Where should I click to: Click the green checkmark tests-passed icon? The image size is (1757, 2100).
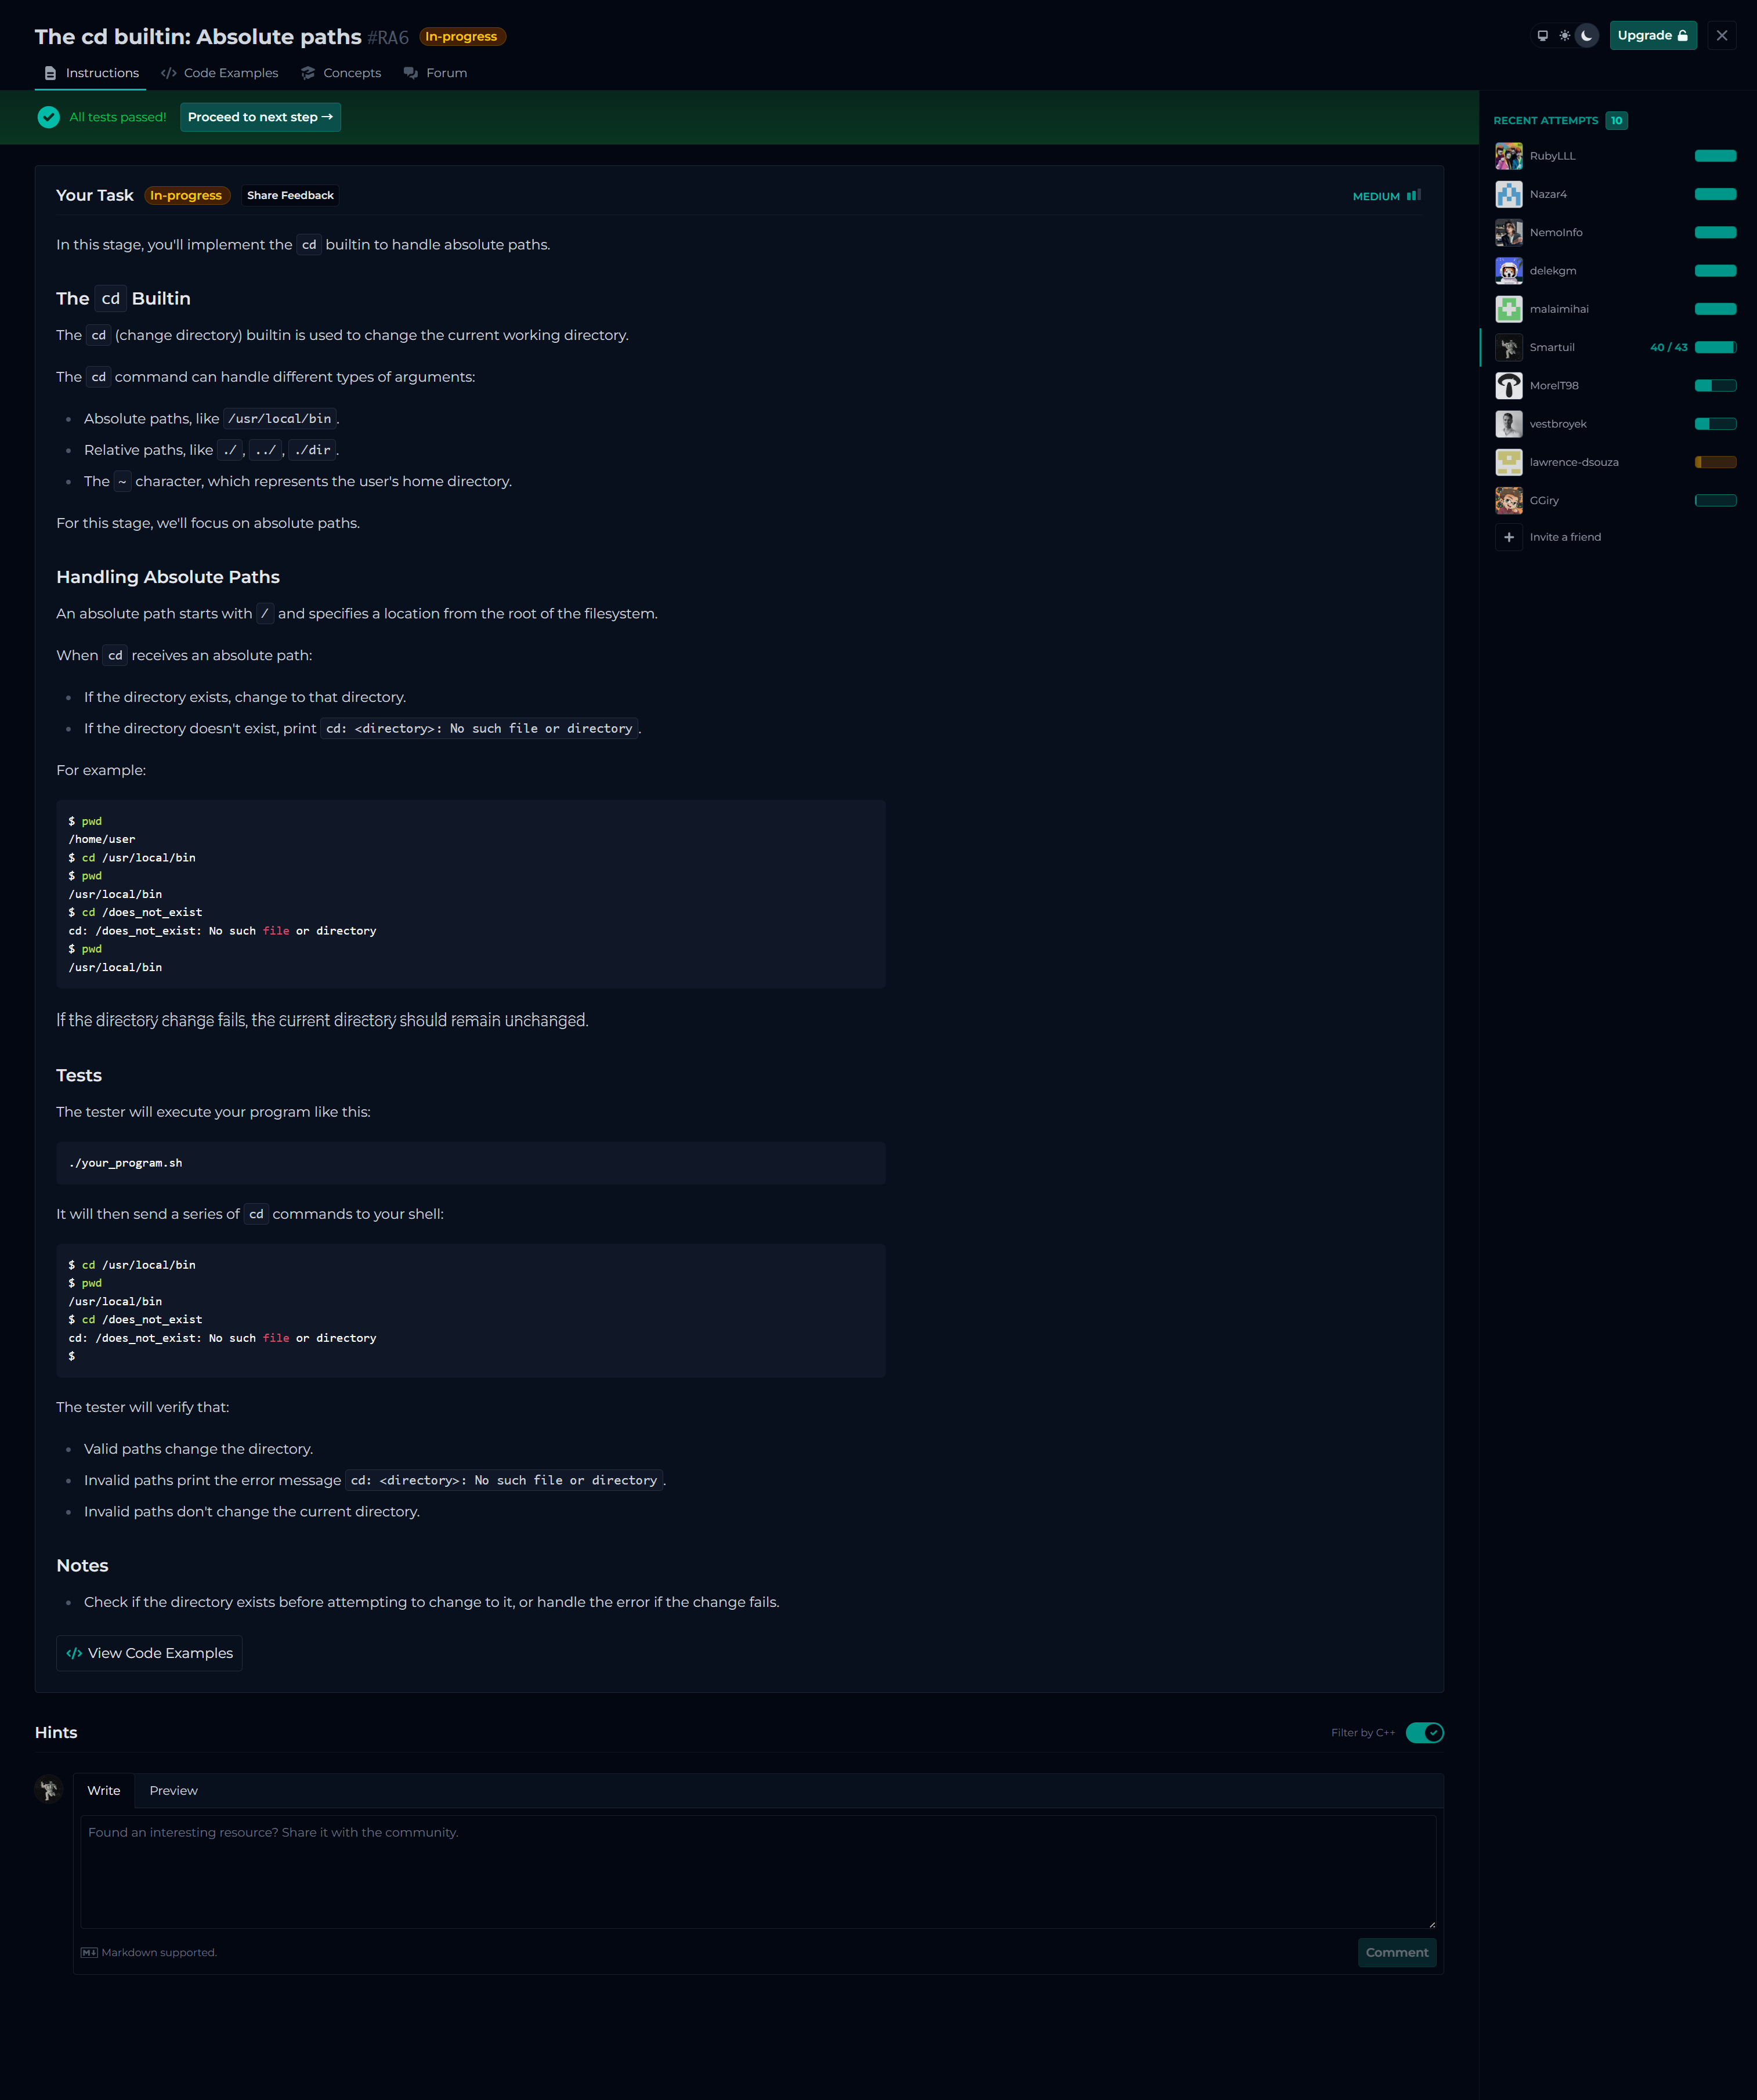[x=48, y=117]
